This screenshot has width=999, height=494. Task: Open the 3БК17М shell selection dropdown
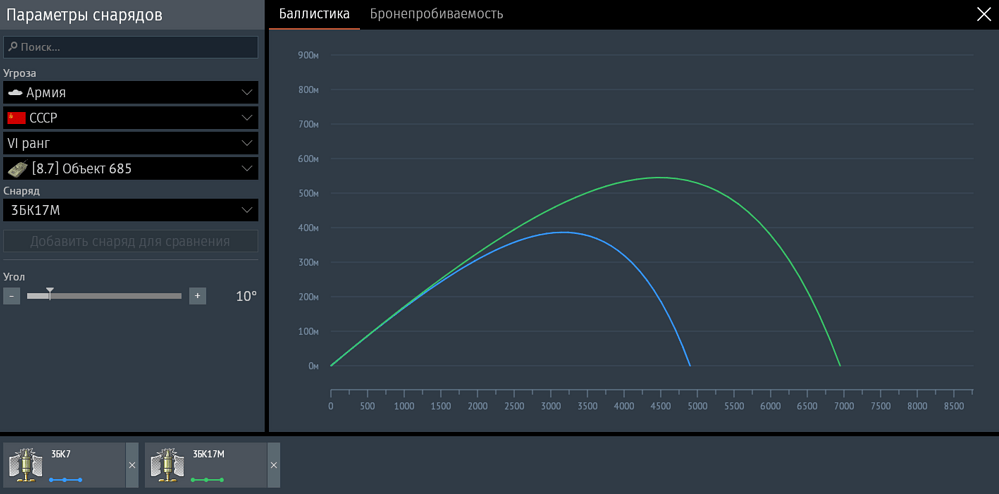pos(247,210)
